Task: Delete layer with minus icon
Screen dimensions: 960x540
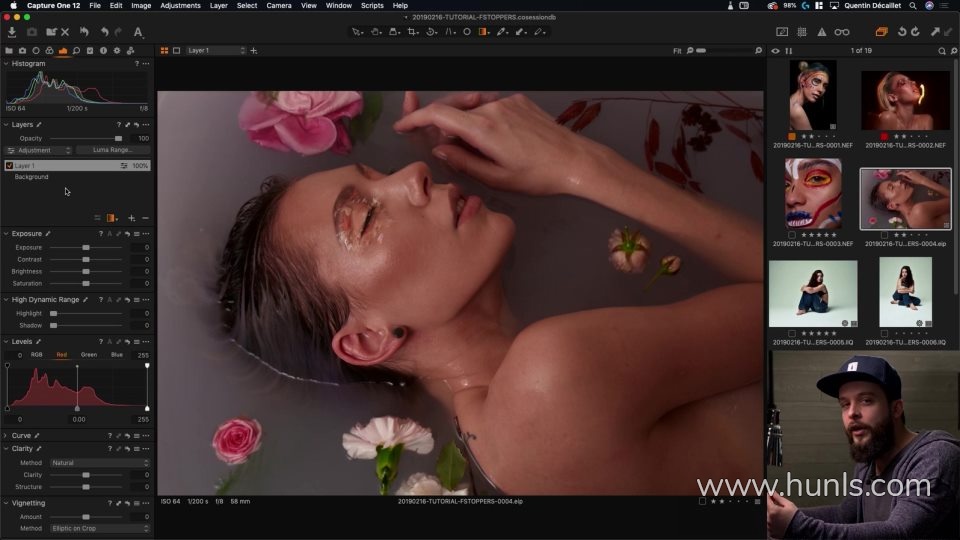Action: (145, 218)
